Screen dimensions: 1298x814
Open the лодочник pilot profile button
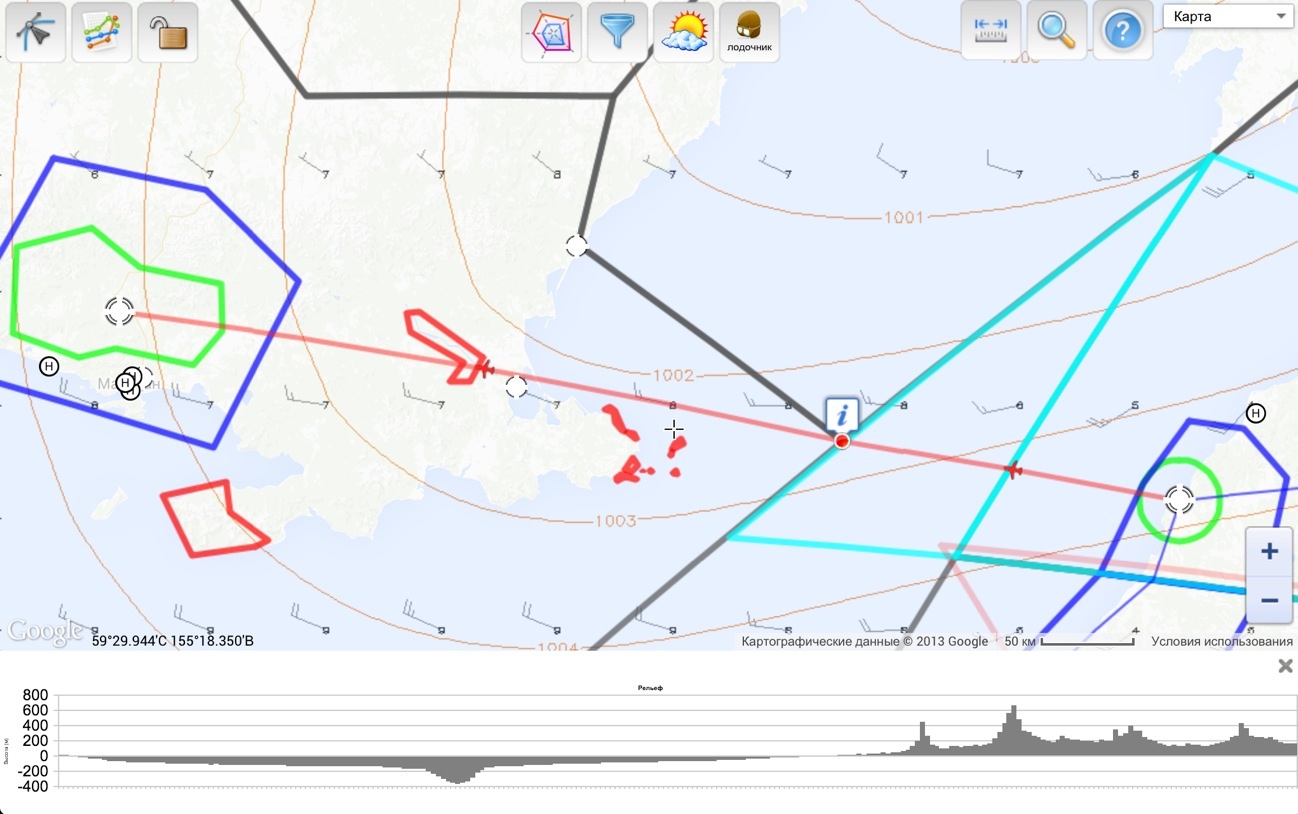[749, 32]
